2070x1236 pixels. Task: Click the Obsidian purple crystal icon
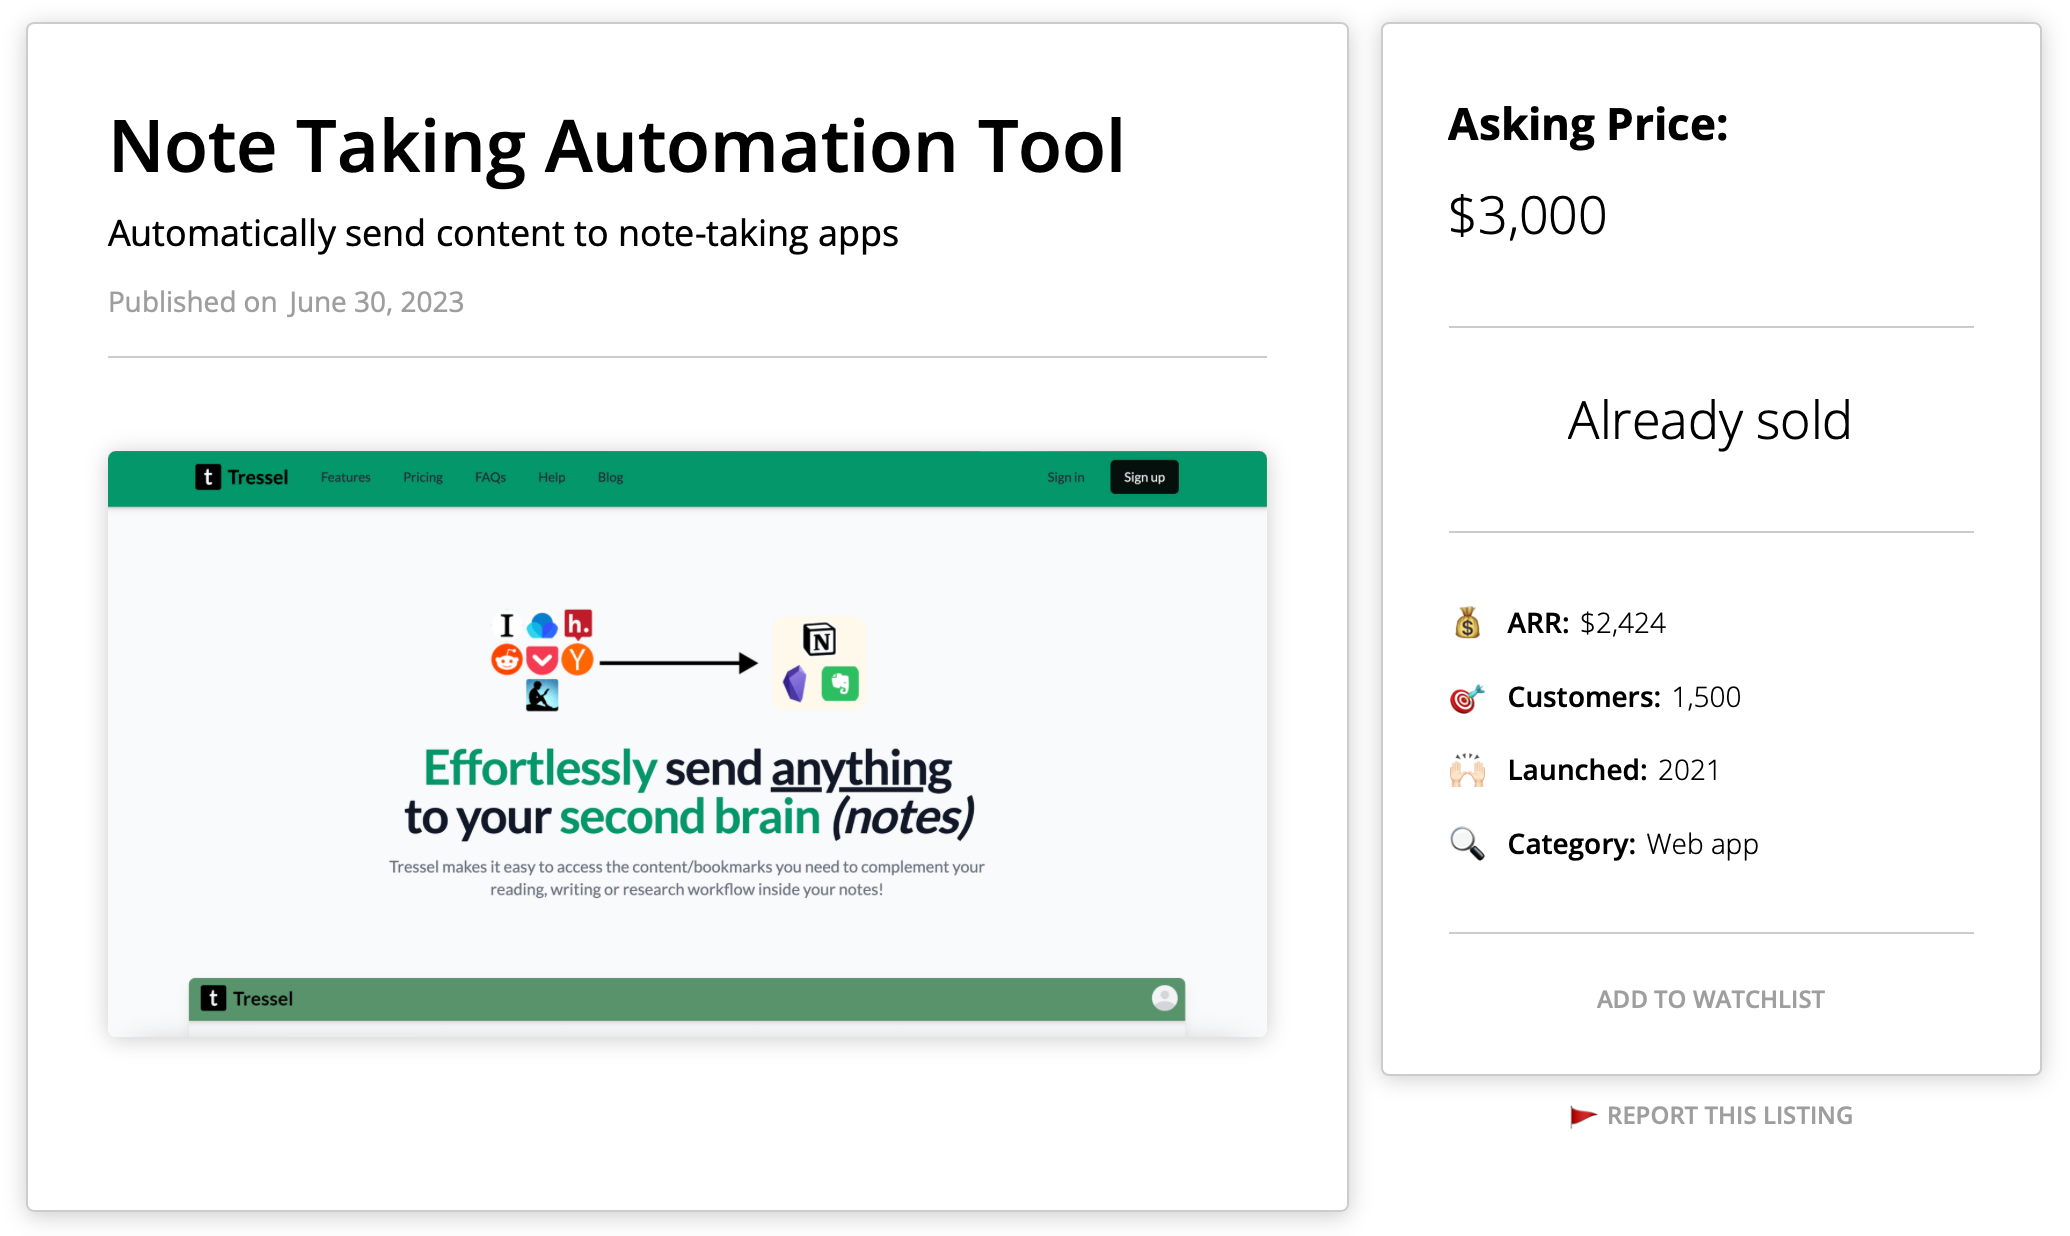795,684
